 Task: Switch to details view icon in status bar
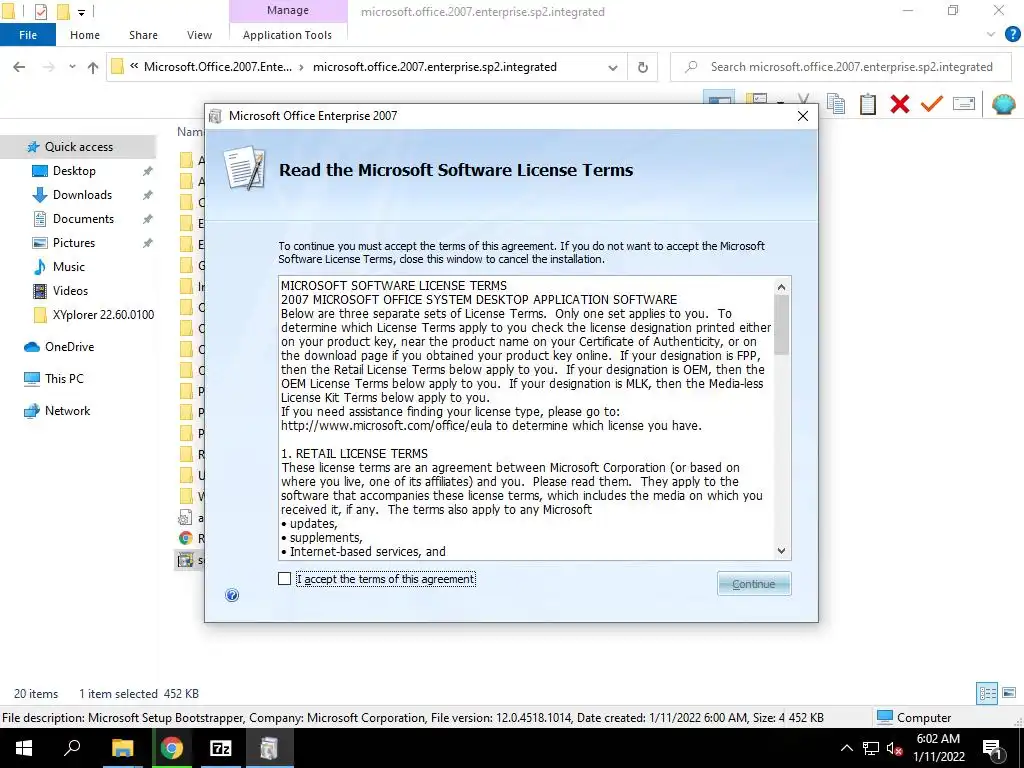coord(987,693)
